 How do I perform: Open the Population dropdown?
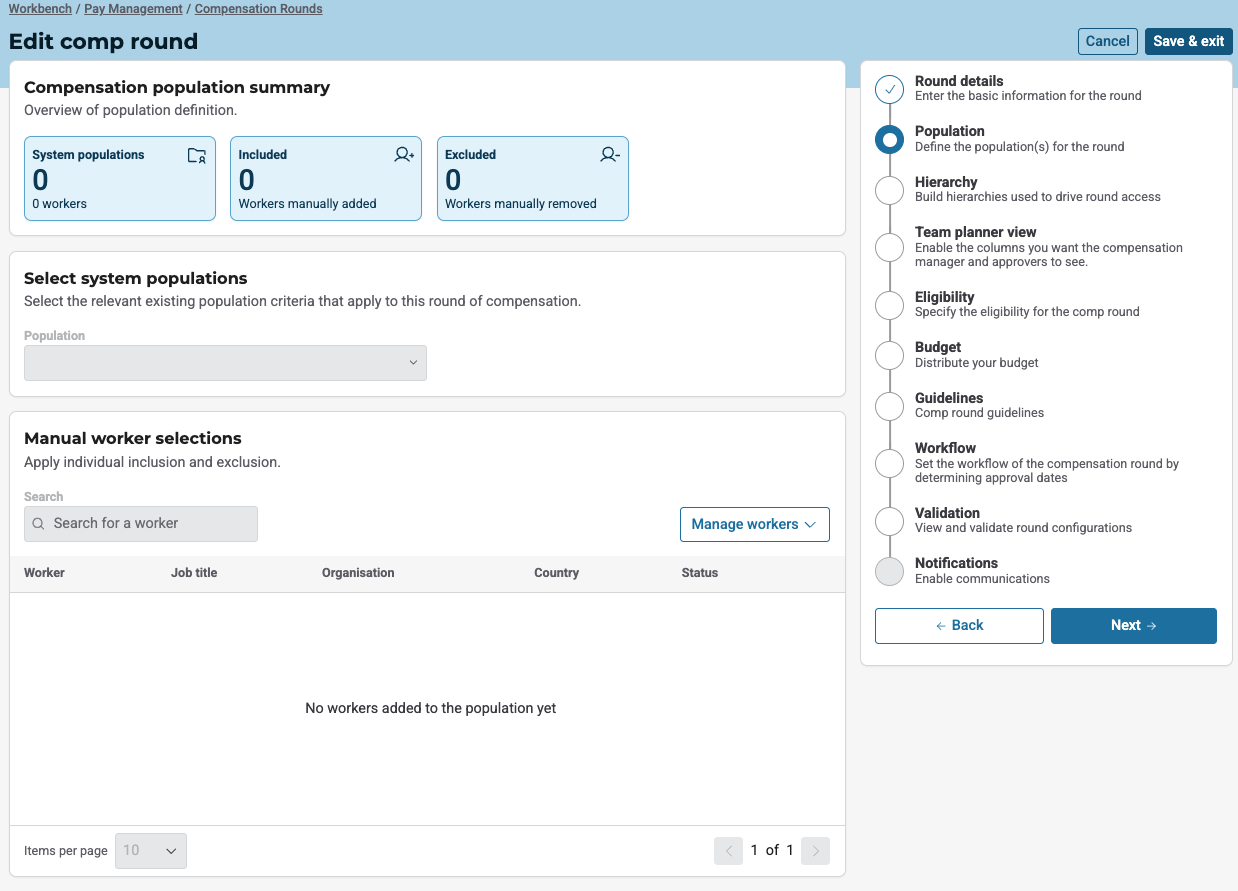click(x=225, y=363)
